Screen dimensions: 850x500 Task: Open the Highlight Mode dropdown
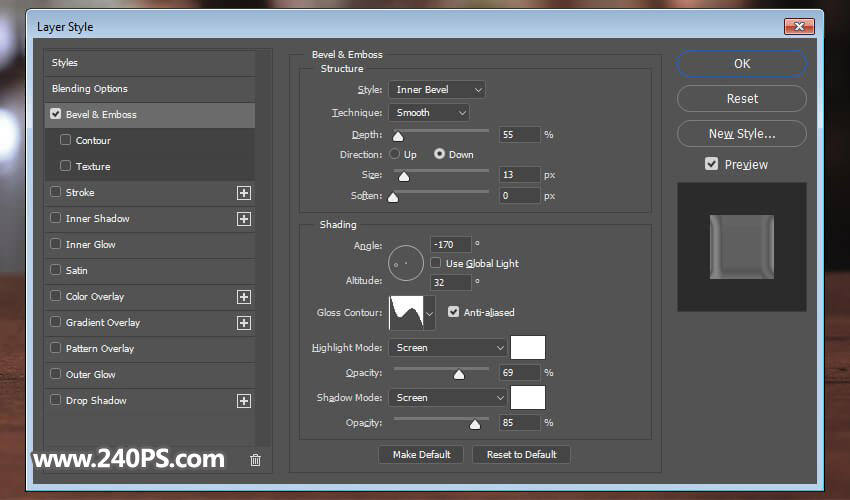pyautogui.click(x=448, y=348)
